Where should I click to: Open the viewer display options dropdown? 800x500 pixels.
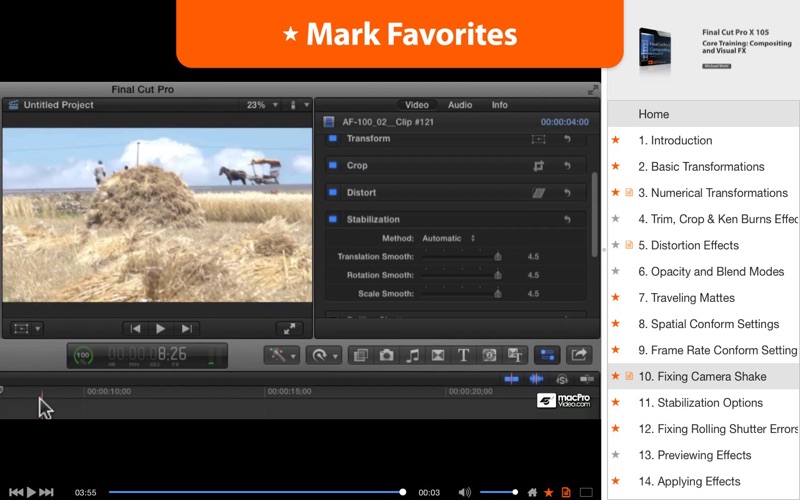pyautogui.click(x=299, y=105)
